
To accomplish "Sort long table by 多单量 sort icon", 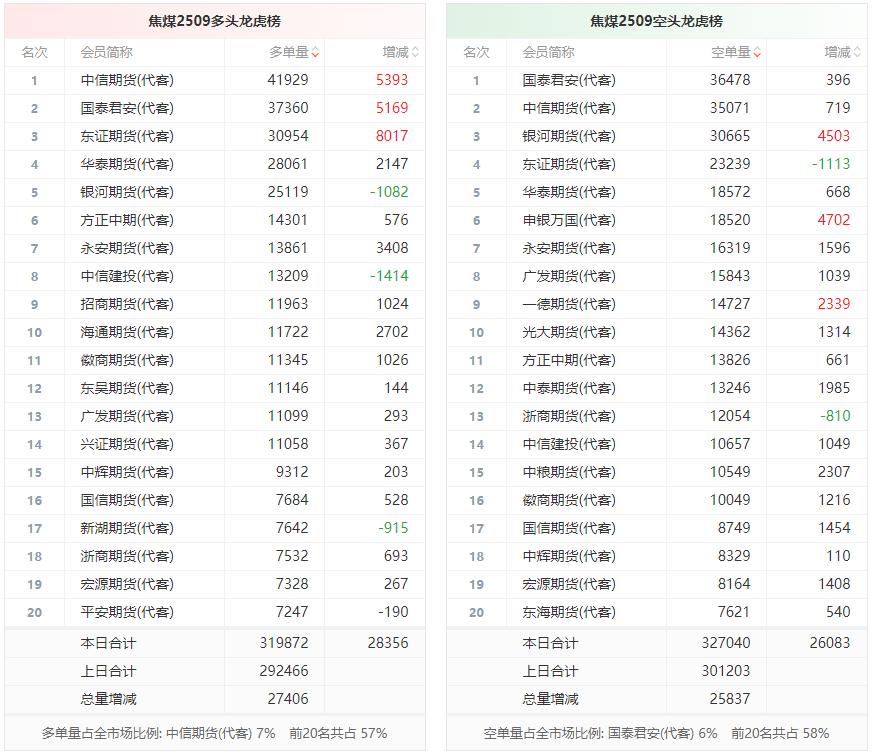I will click(315, 53).
